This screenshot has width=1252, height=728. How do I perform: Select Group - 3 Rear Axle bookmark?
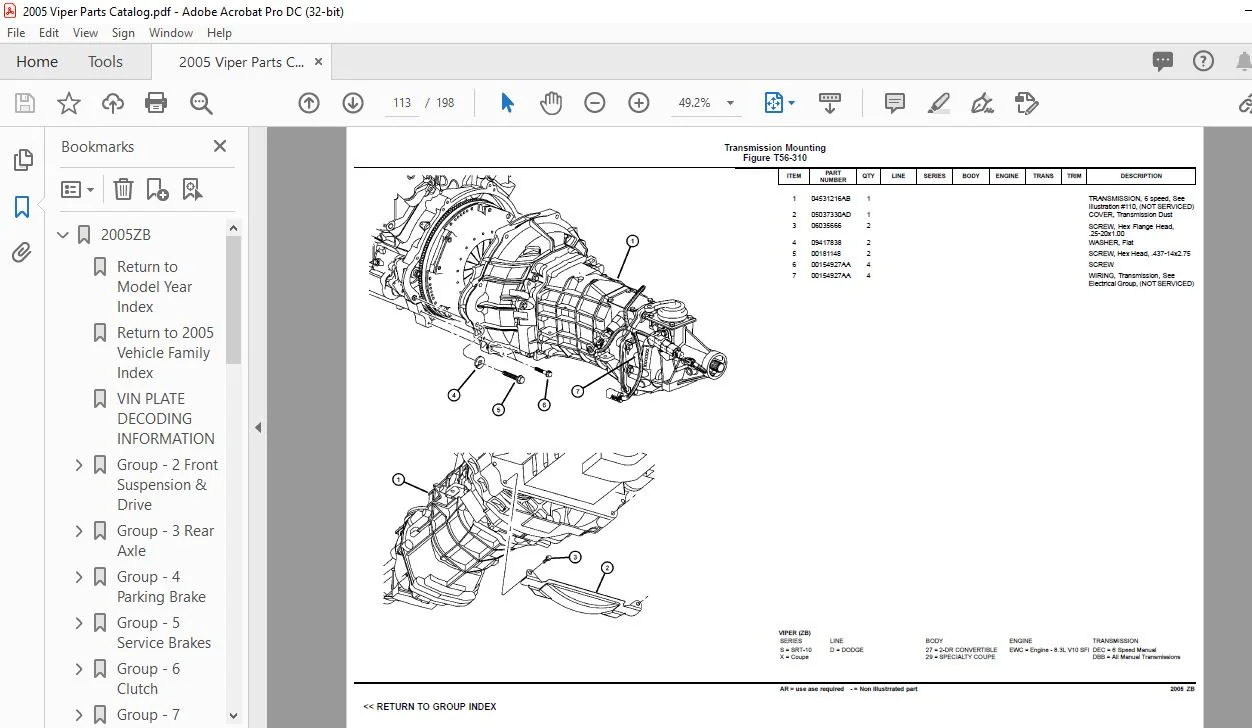(x=165, y=541)
